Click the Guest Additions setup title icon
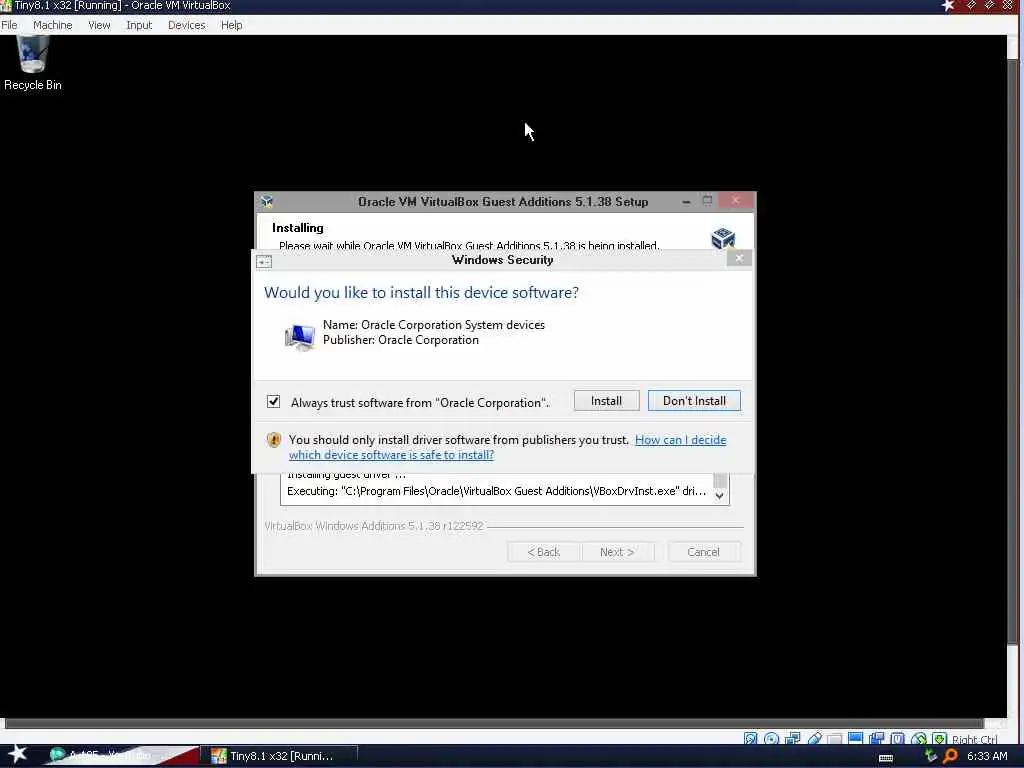 (x=267, y=201)
